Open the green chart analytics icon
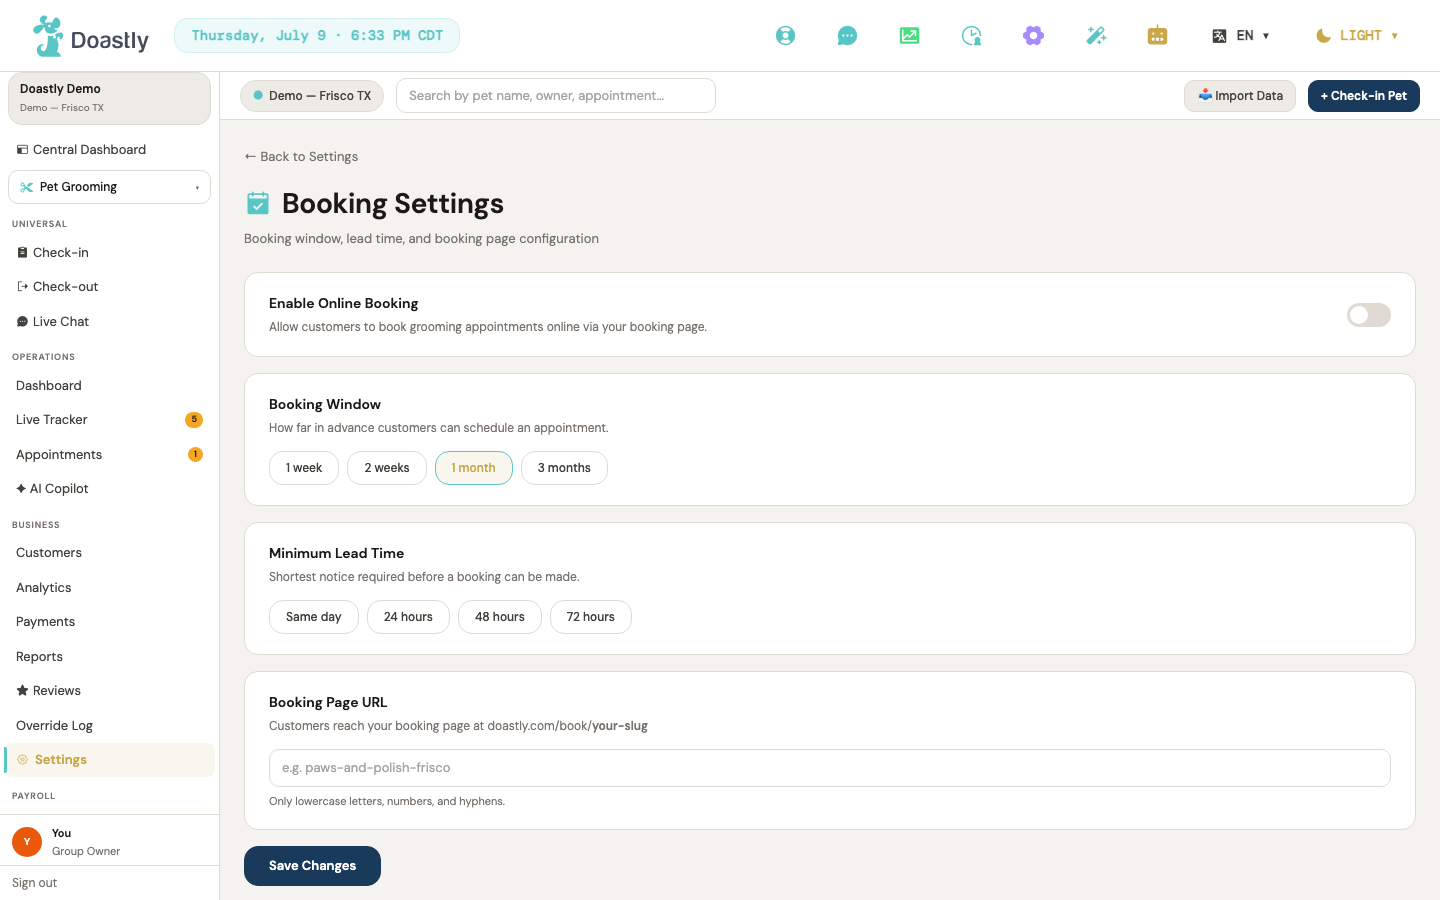This screenshot has height=900, width=1440. pyautogui.click(x=909, y=36)
